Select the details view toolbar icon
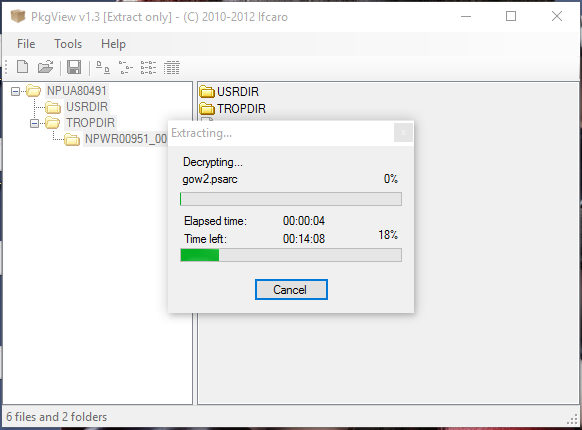Viewport: 582px width, 430px height. click(171, 68)
